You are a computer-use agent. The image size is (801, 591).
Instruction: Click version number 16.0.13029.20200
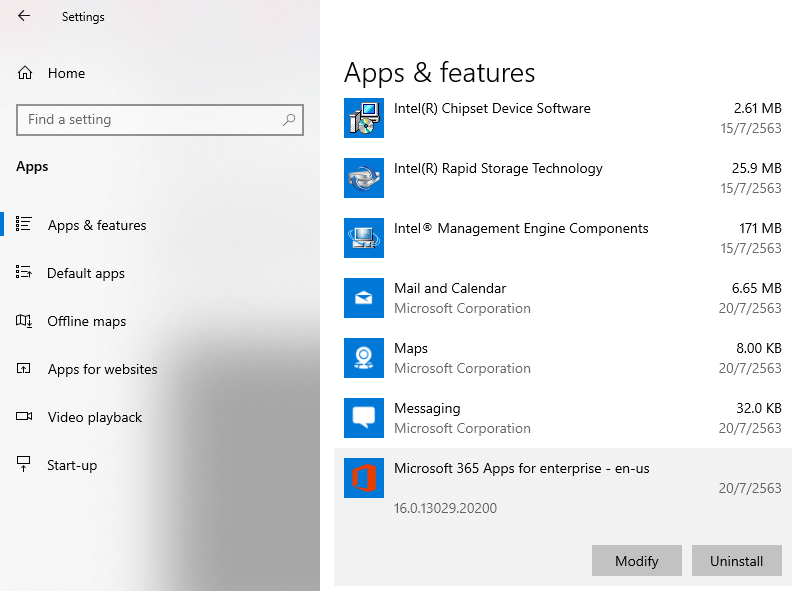click(x=445, y=508)
